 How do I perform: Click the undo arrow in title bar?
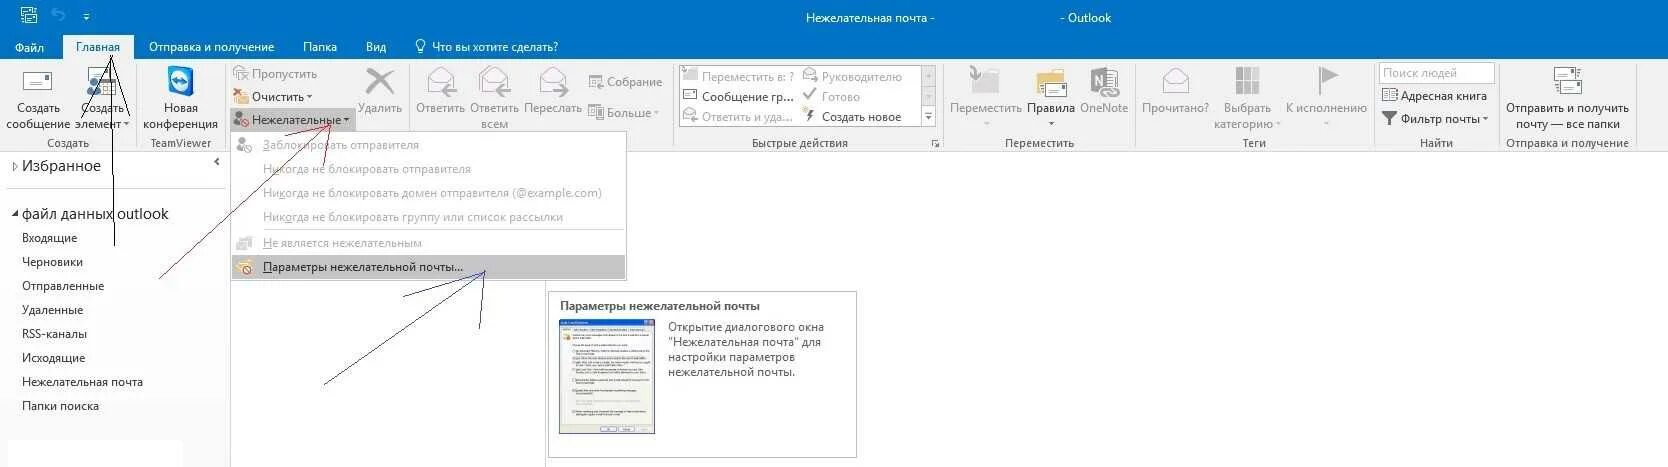58,16
